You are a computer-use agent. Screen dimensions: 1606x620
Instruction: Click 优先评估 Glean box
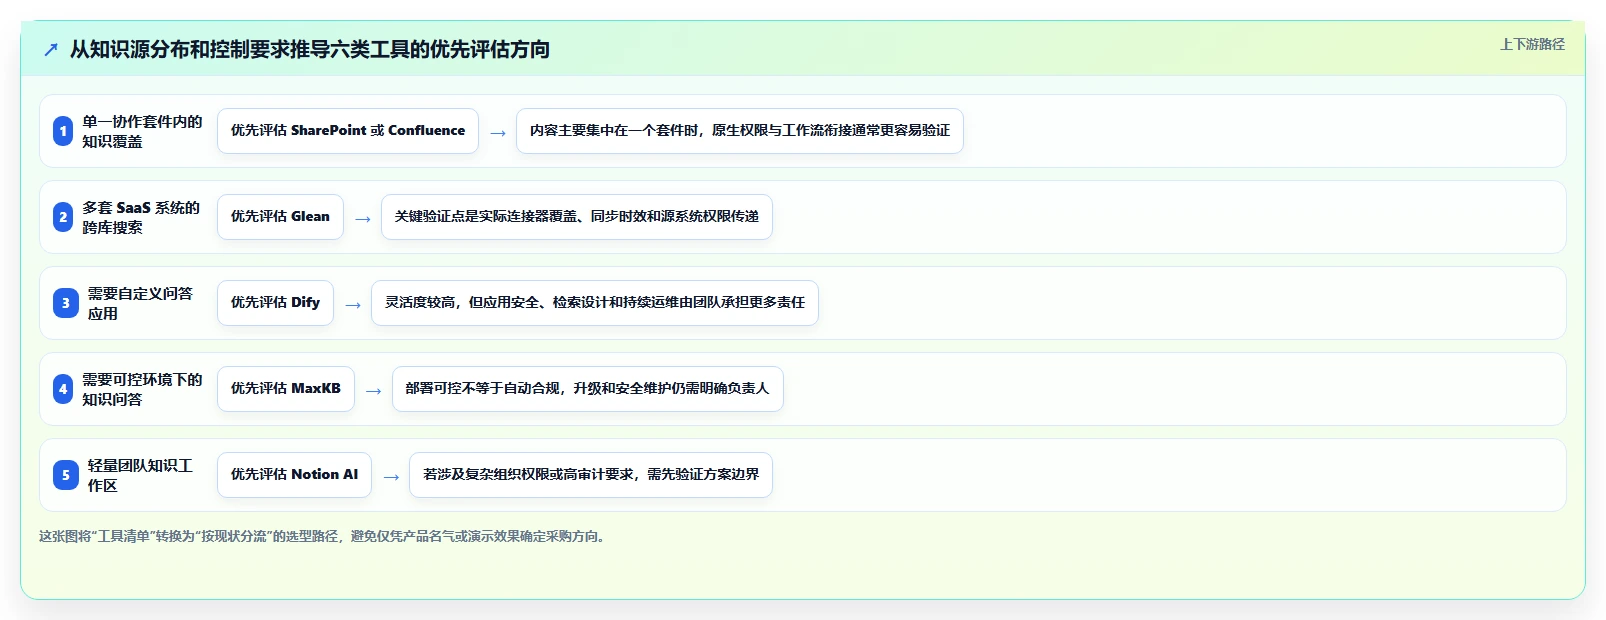point(280,217)
